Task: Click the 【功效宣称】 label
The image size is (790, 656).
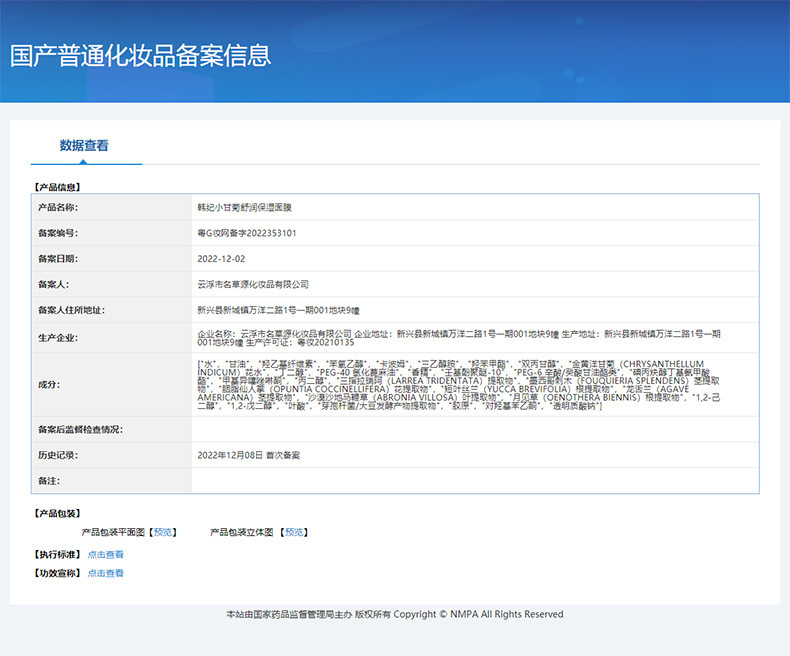Action: (57, 573)
